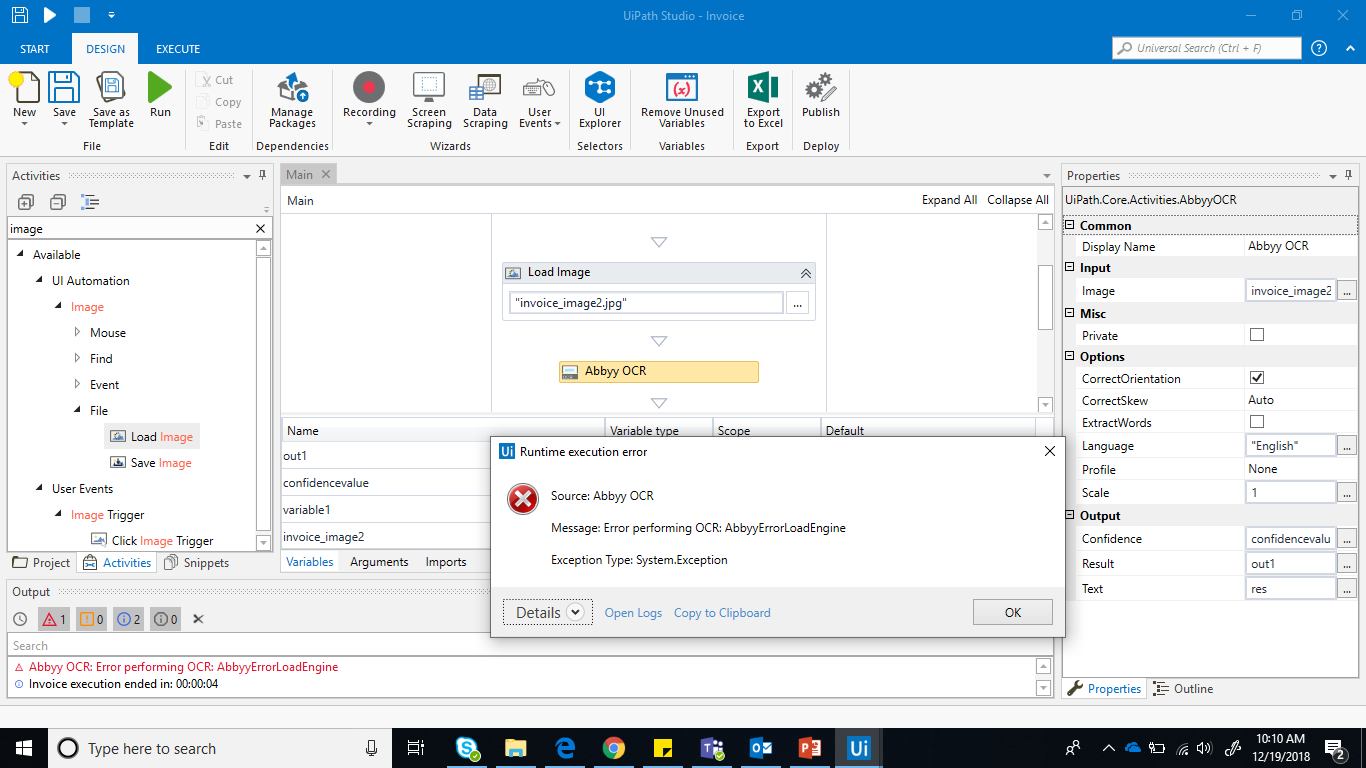Collapse the Load Image activity
Image resolution: width=1366 pixels, height=768 pixels.
(805, 272)
